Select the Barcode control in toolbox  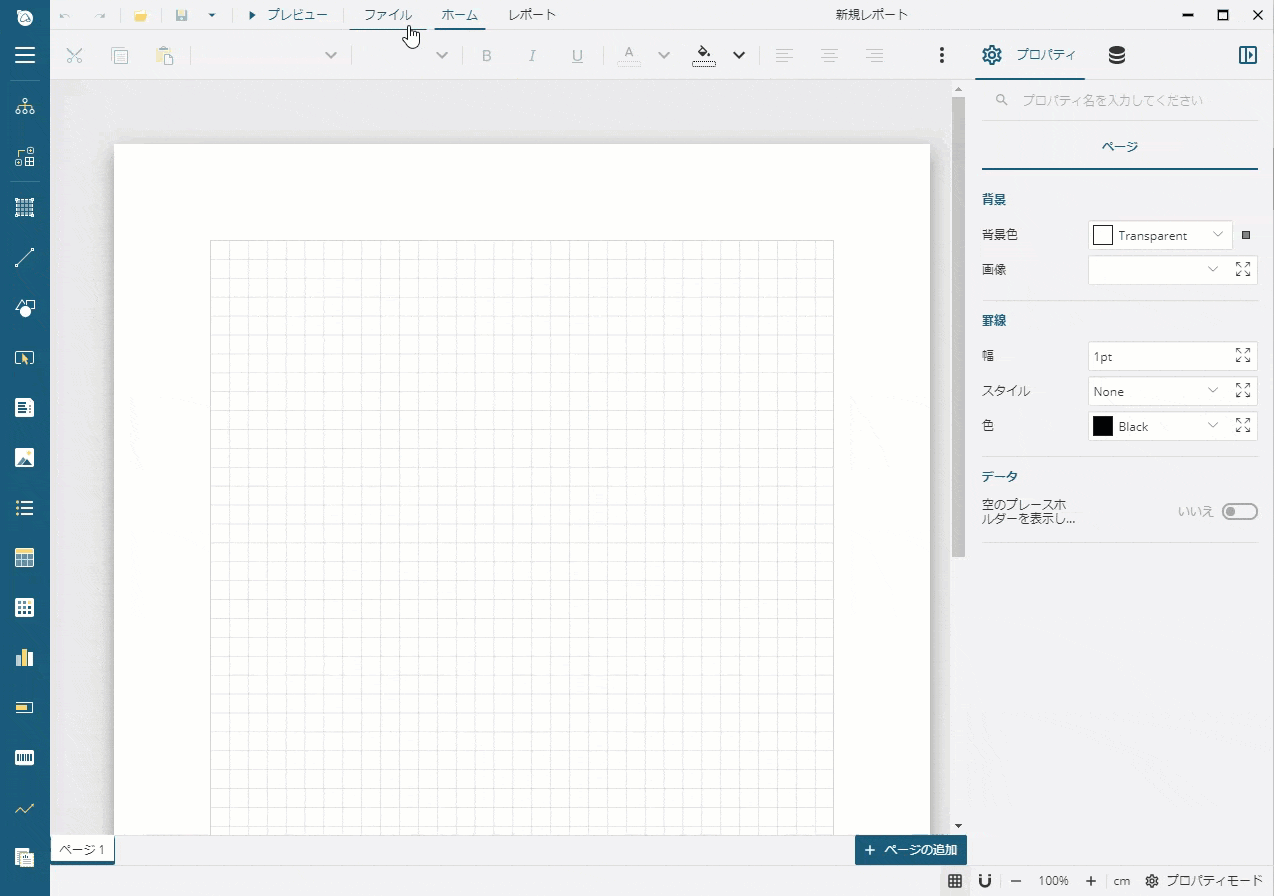point(25,758)
